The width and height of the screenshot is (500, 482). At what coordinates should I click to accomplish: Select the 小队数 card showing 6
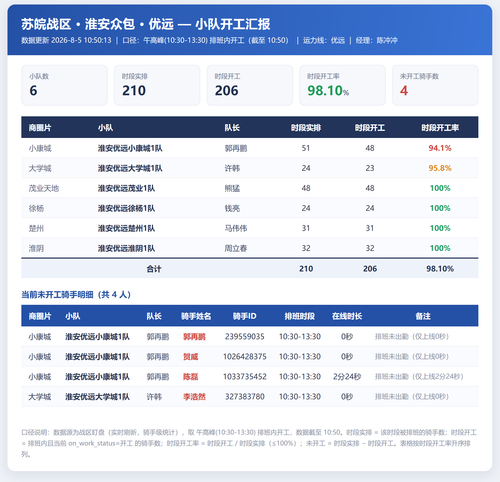point(64,85)
